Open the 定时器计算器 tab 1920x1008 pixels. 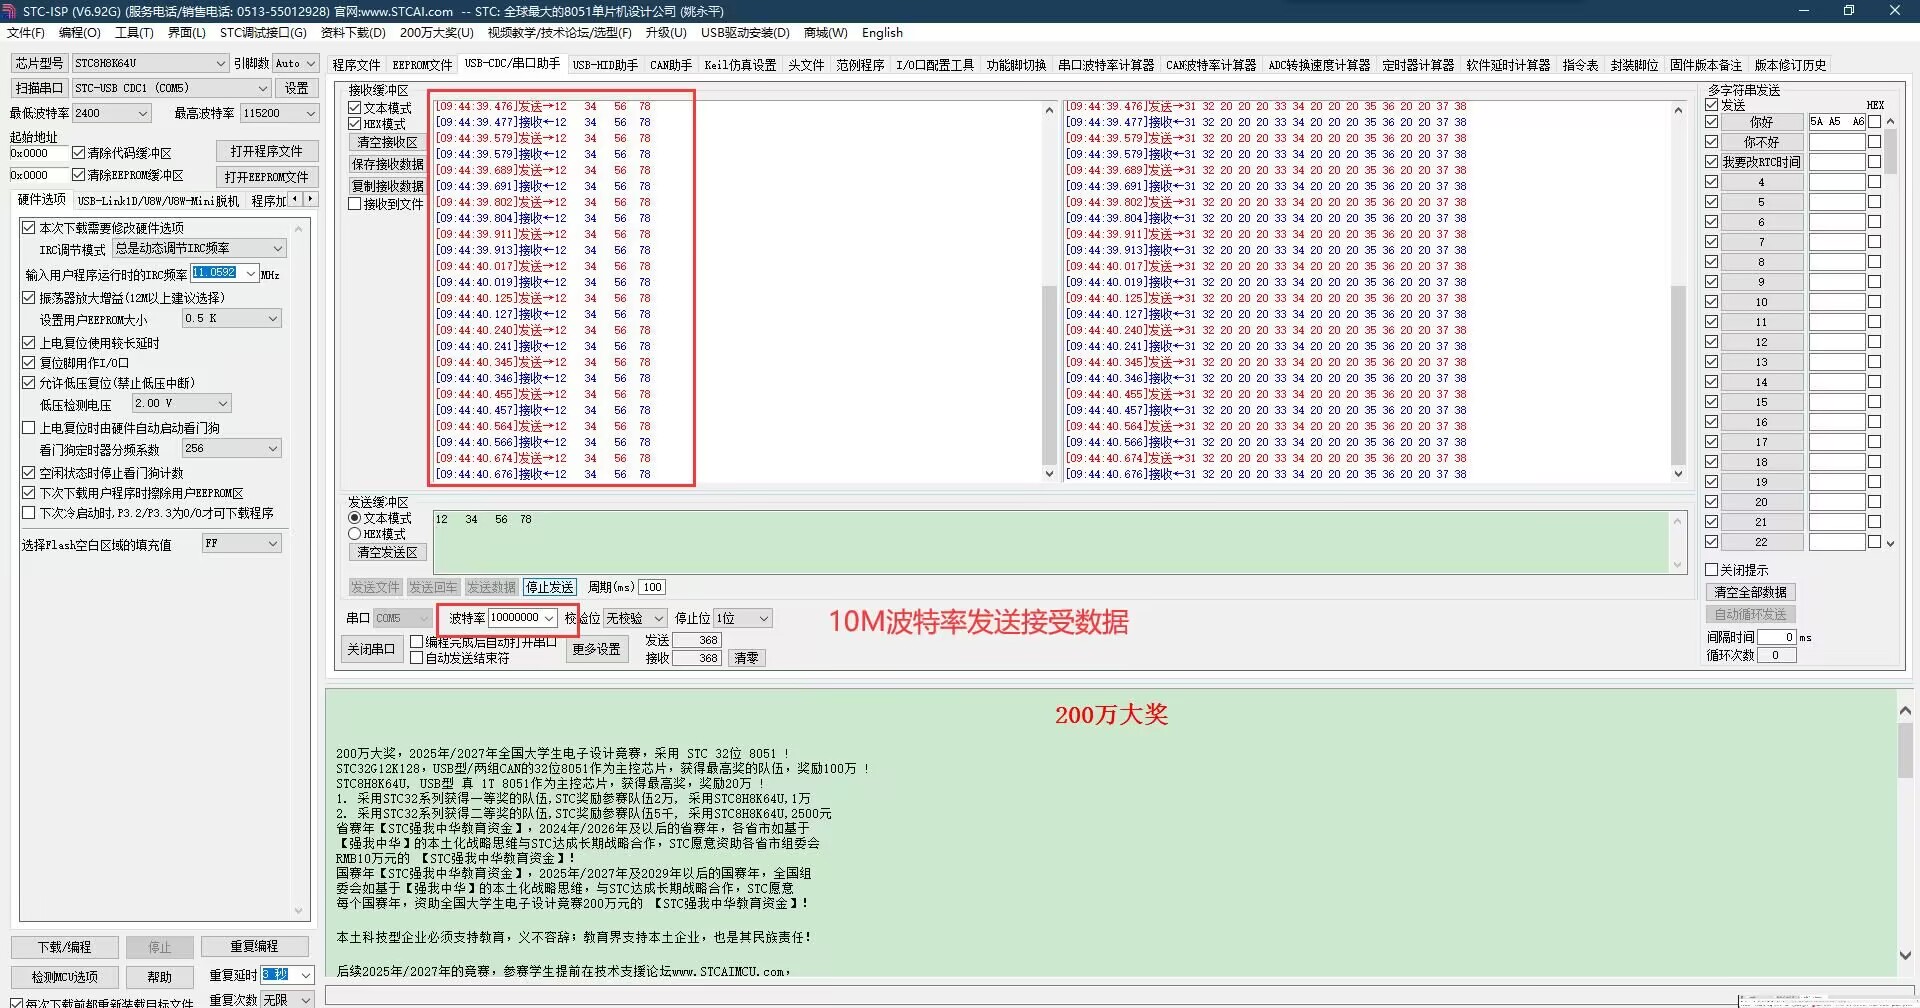pos(1418,65)
